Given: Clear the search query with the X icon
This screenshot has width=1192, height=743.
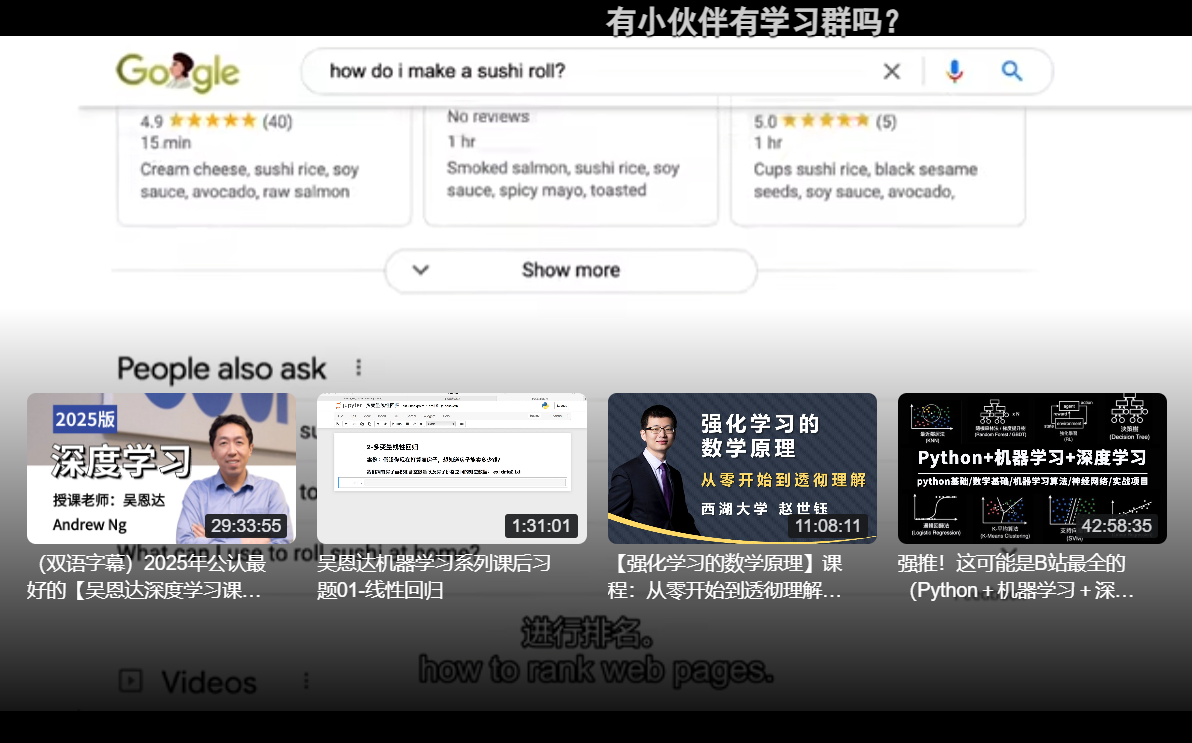Looking at the screenshot, I should point(891,71).
